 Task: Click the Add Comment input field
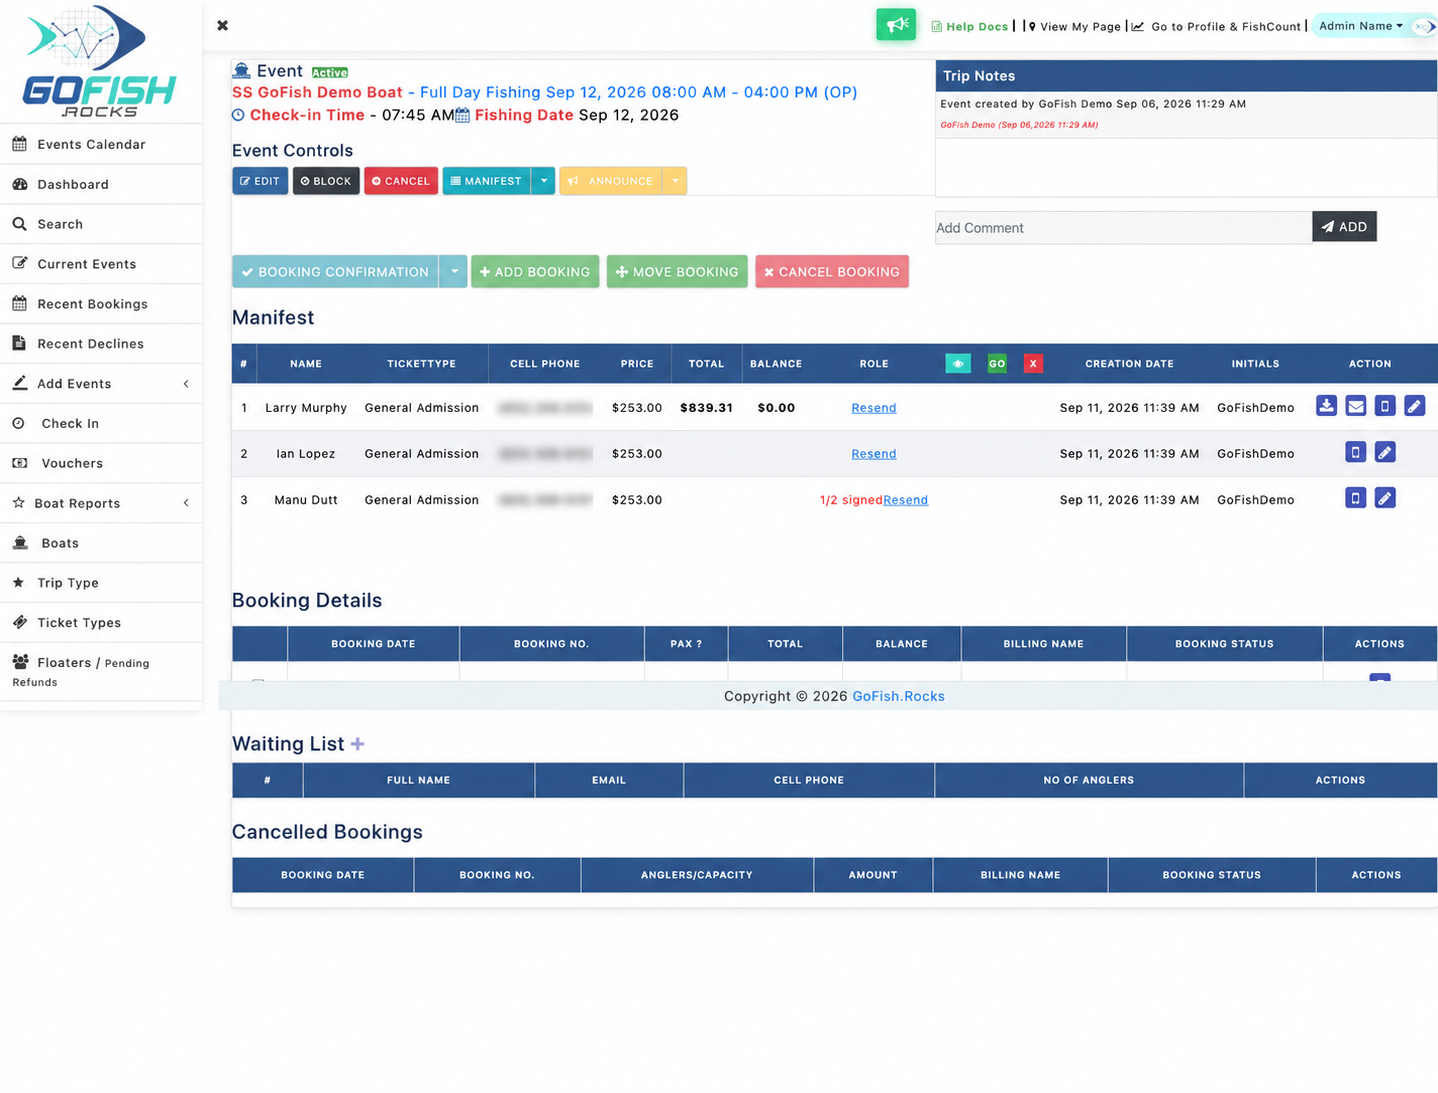1123,227
